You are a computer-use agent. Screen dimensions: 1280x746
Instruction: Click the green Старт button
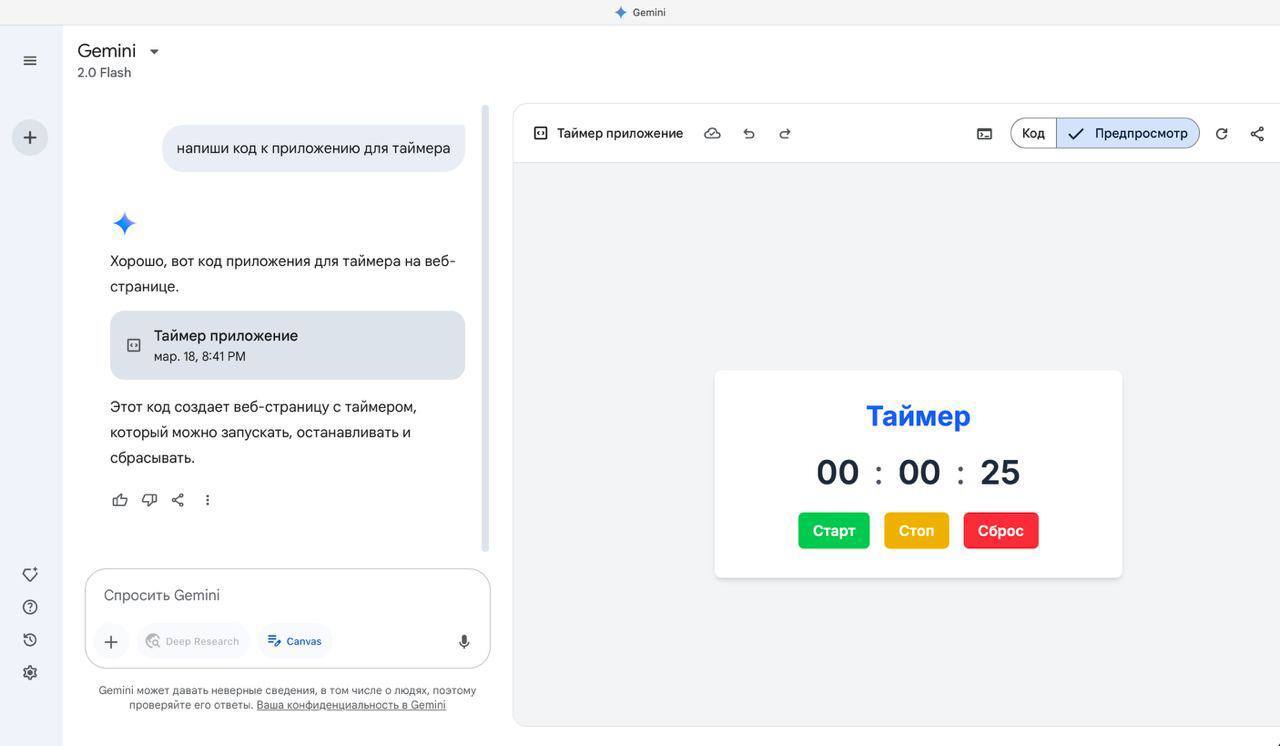pos(834,531)
